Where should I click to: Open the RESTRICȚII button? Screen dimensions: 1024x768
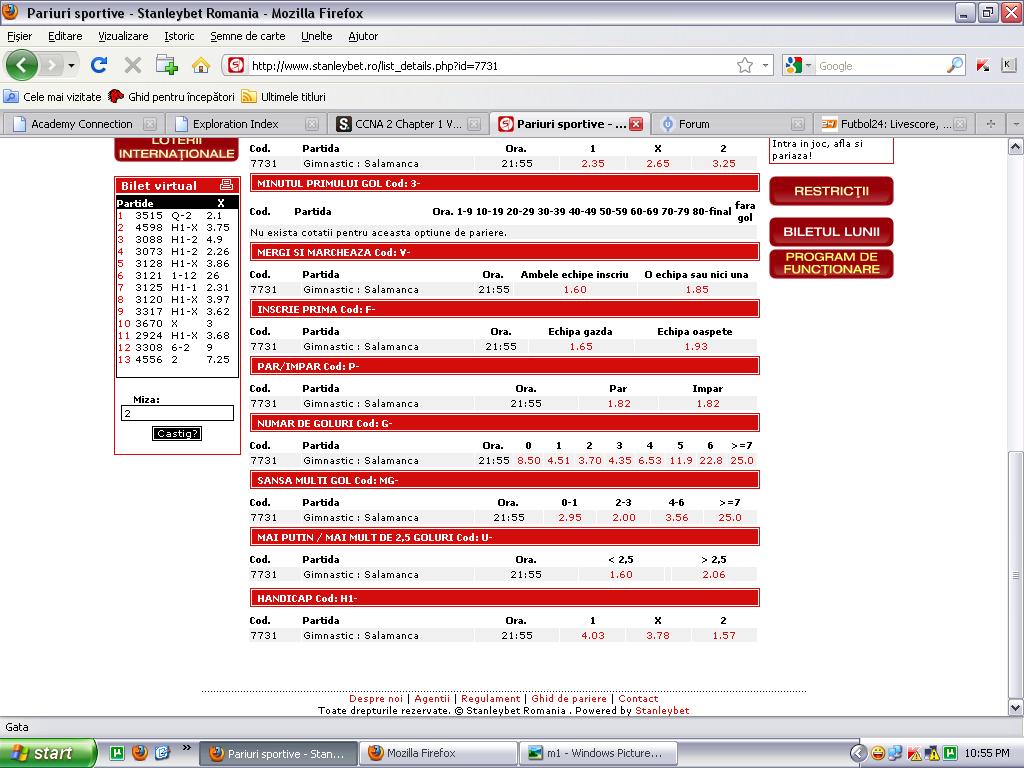pyautogui.click(x=831, y=191)
